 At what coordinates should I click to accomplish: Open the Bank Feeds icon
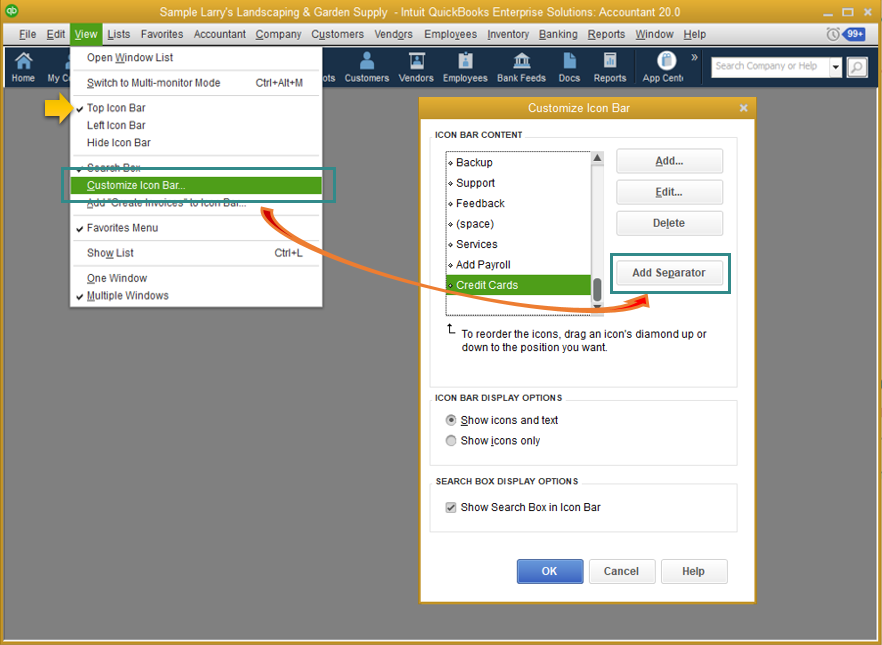521,67
